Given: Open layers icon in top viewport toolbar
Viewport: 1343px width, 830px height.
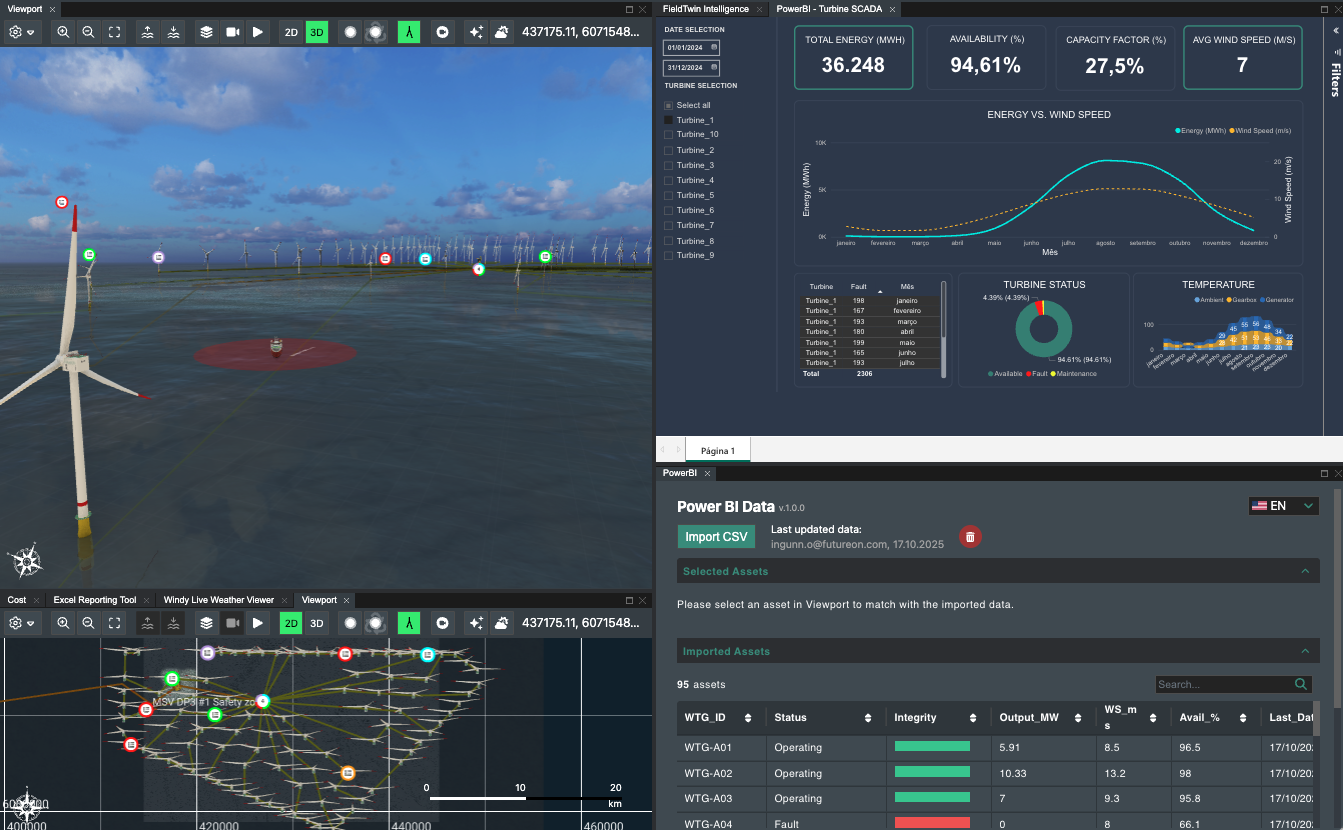Looking at the screenshot, I should (206, 32).
